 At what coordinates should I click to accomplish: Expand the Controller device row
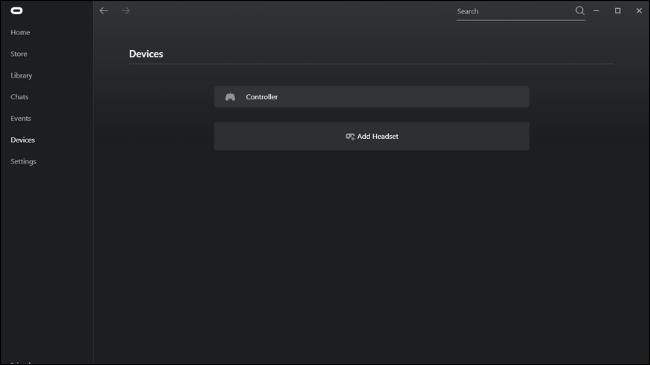(371, 97)
